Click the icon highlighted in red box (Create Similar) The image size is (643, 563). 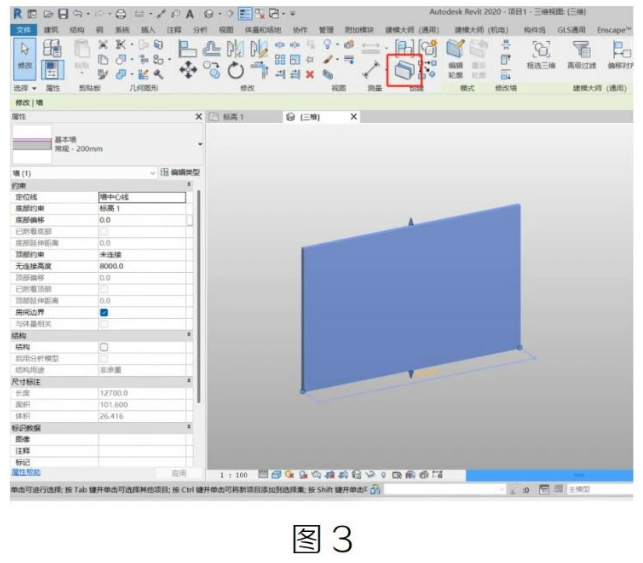pos(404,70)
